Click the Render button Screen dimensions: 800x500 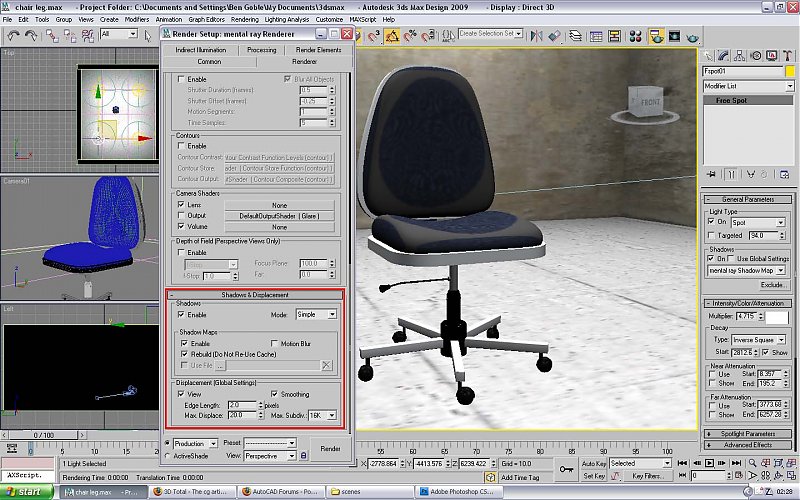pyautogui.click(x=330, y=449)
